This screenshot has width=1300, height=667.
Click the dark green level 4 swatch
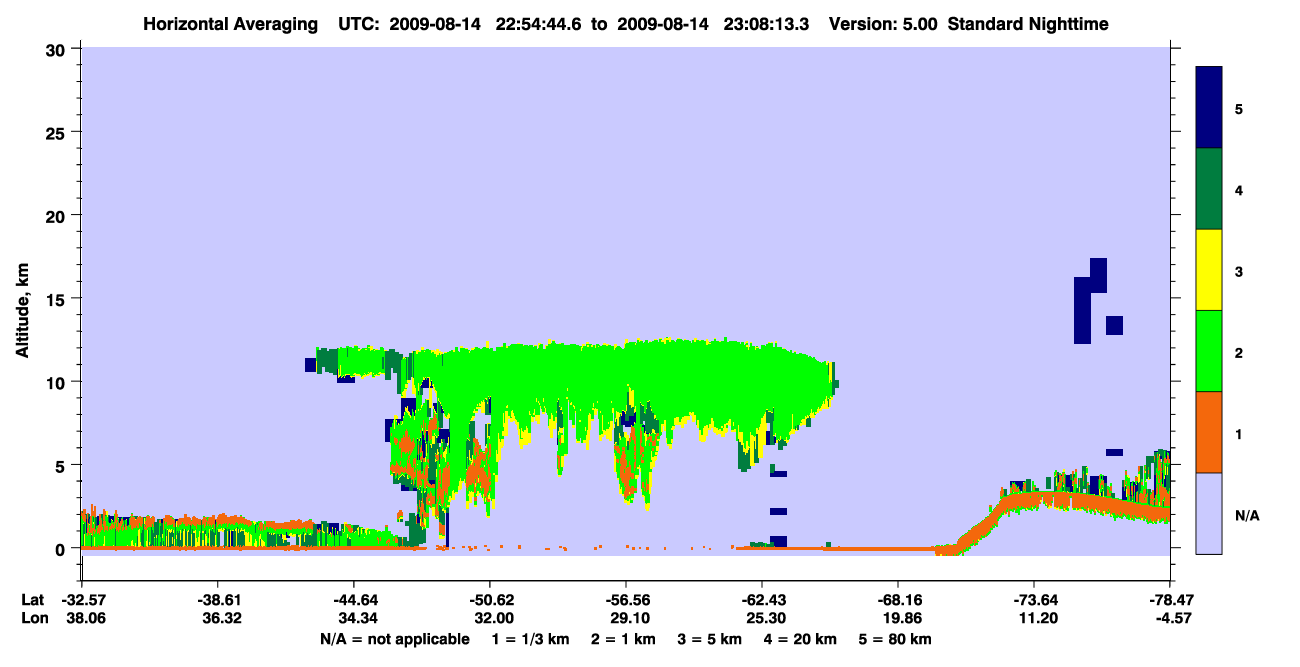pos(1209,189)
